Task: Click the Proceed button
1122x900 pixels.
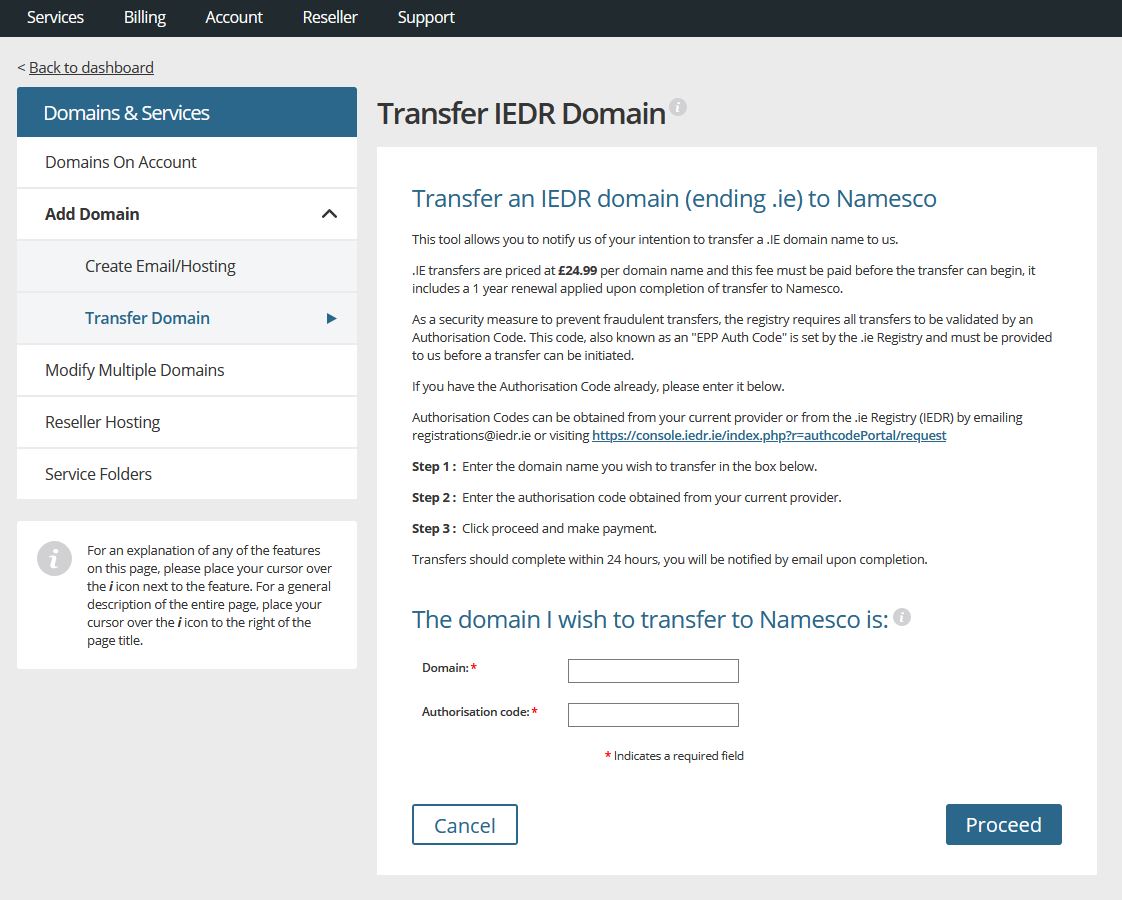Action: [x=1003, y=824]
